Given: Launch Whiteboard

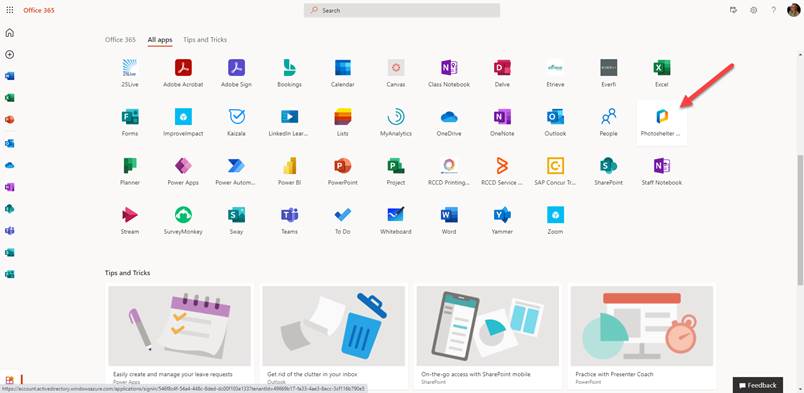Looking at the screenshot, I should [396, 221].
